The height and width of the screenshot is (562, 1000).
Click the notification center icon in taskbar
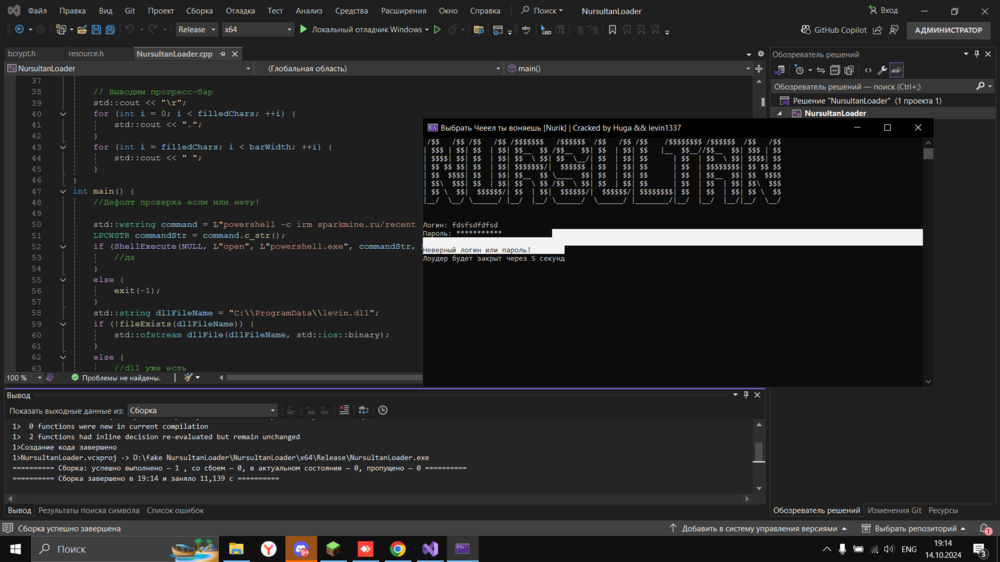point(980,549)
